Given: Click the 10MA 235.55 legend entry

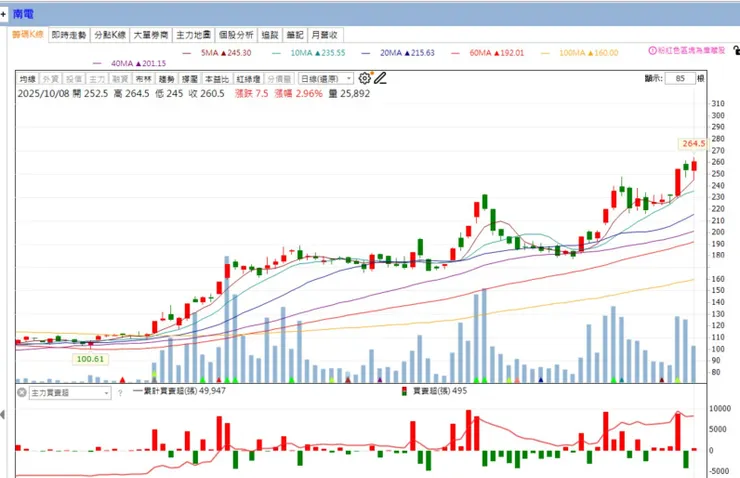Looking at the screenshot, I should [309, 53].
